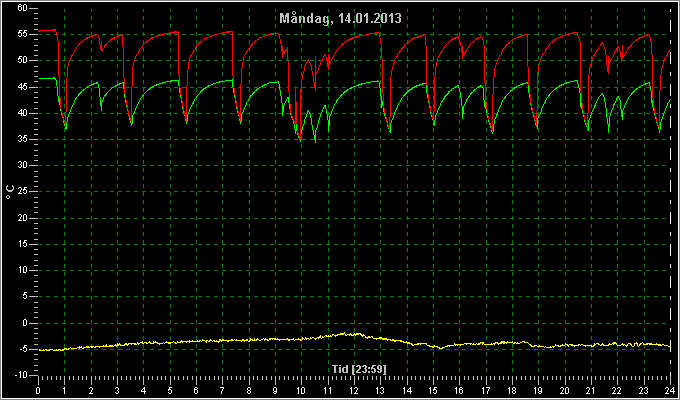680x400 pixels.
Task: Click the y-axis value '55'
Action: (x=23, y=34)
